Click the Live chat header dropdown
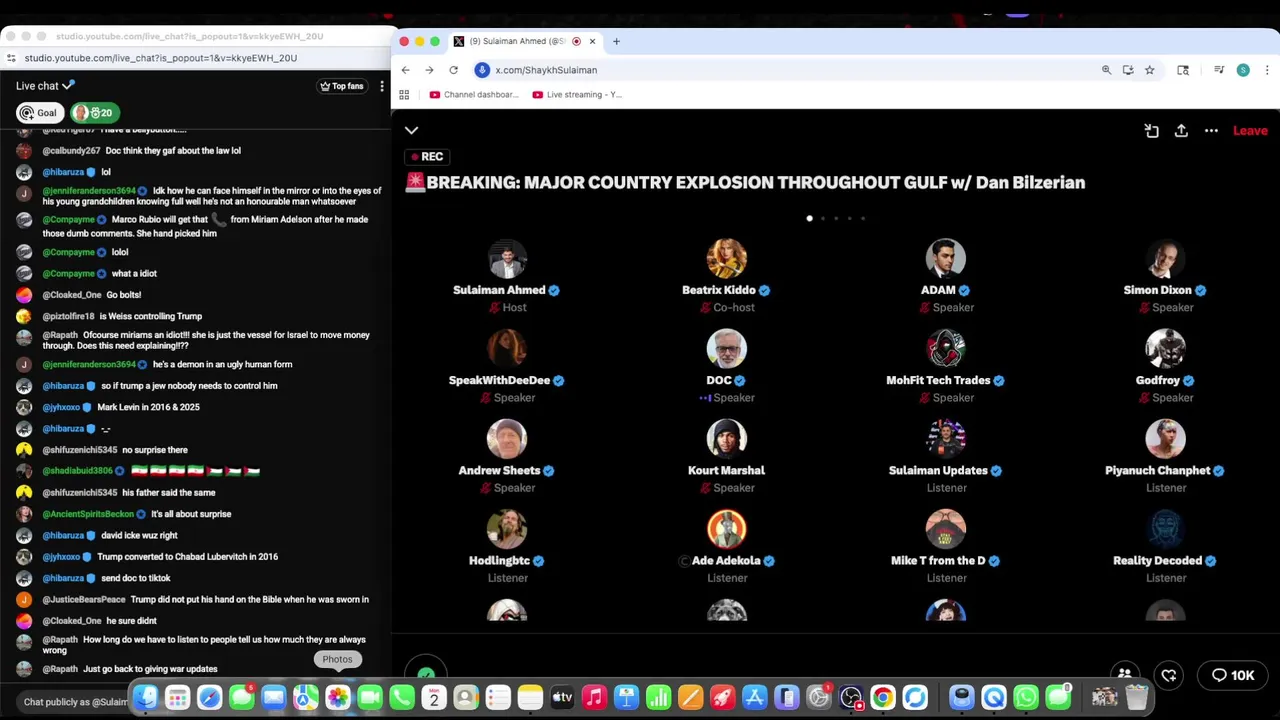The height and width of the screenshot is (720, 1280). 45,86
